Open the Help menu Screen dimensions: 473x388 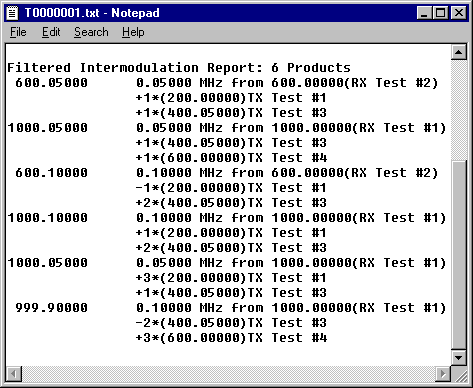(133, 32)
